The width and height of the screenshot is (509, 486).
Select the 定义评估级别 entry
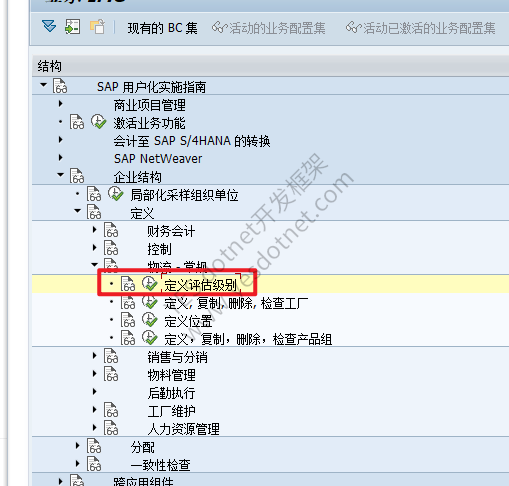click(x=200, y=285)
